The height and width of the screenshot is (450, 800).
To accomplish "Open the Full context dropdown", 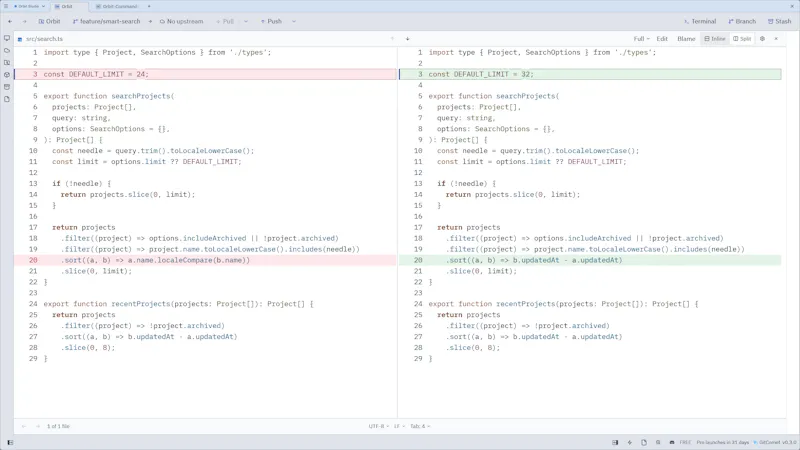I will 641,39.
